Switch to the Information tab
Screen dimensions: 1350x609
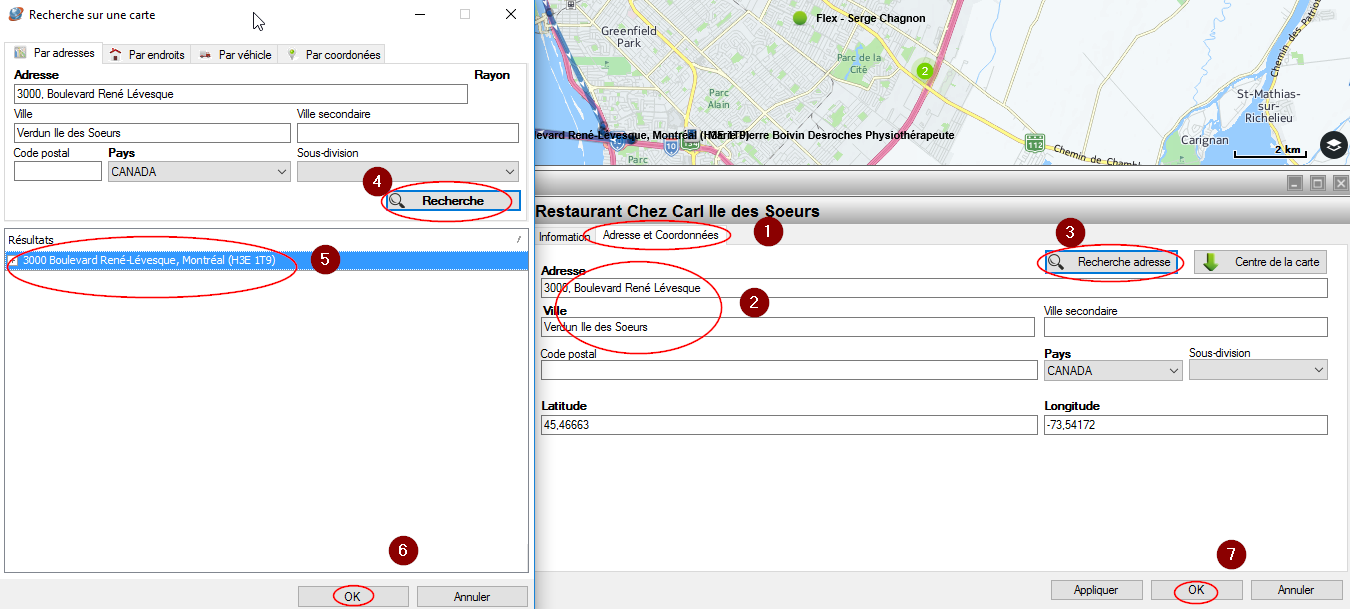[564, 237]
